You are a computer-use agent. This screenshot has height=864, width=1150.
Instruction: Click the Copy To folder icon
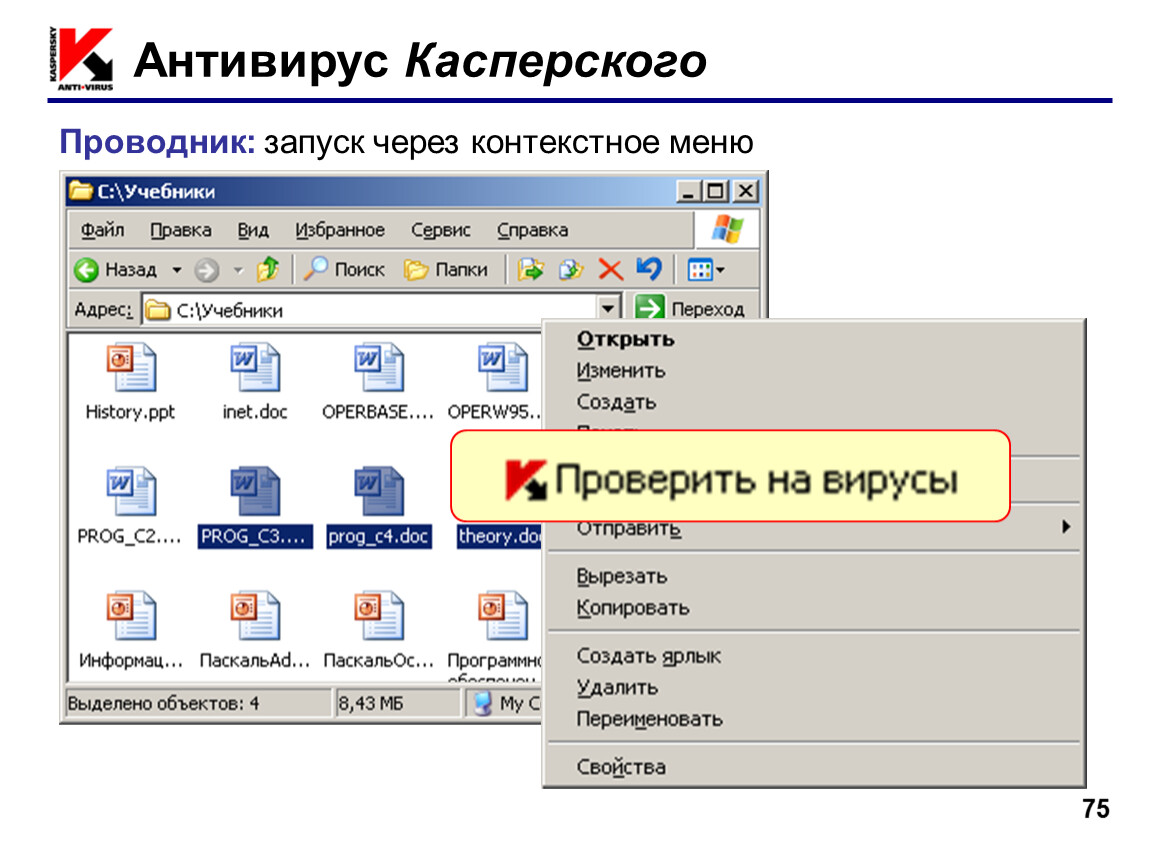click(571, 269)
